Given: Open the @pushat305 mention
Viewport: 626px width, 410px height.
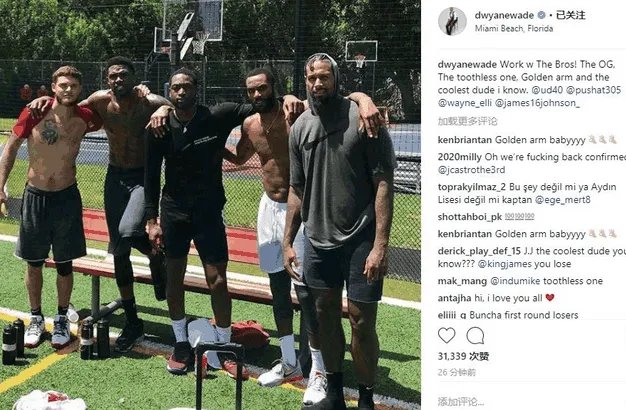Looking at the screenshot, I should (x=594, y=90).
